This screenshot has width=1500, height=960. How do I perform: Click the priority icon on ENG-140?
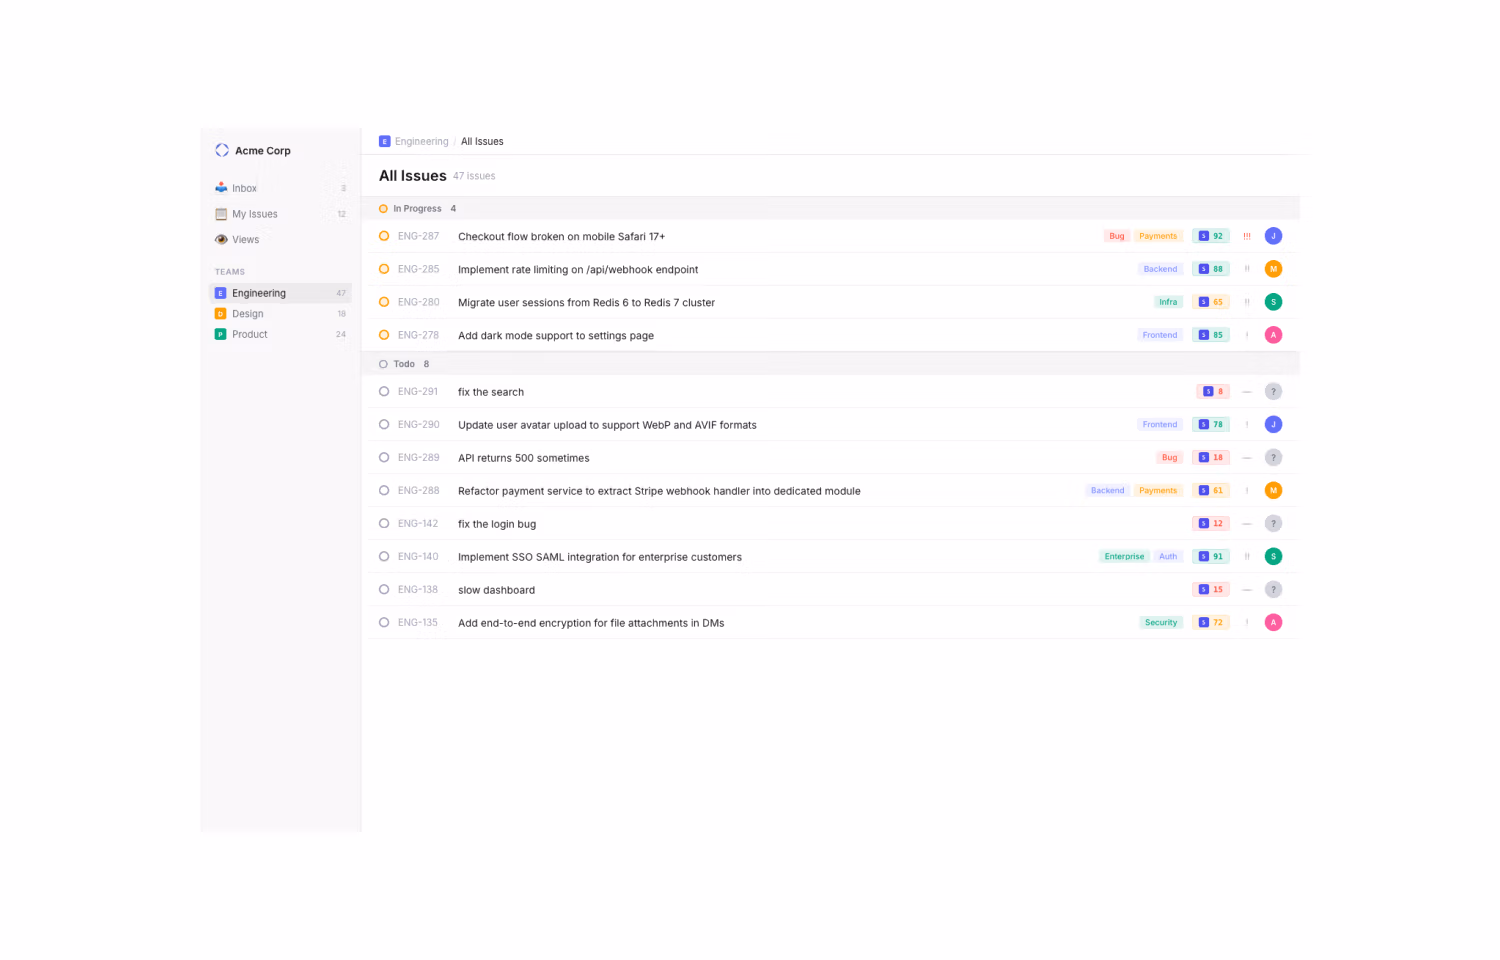coord(1246,557)
